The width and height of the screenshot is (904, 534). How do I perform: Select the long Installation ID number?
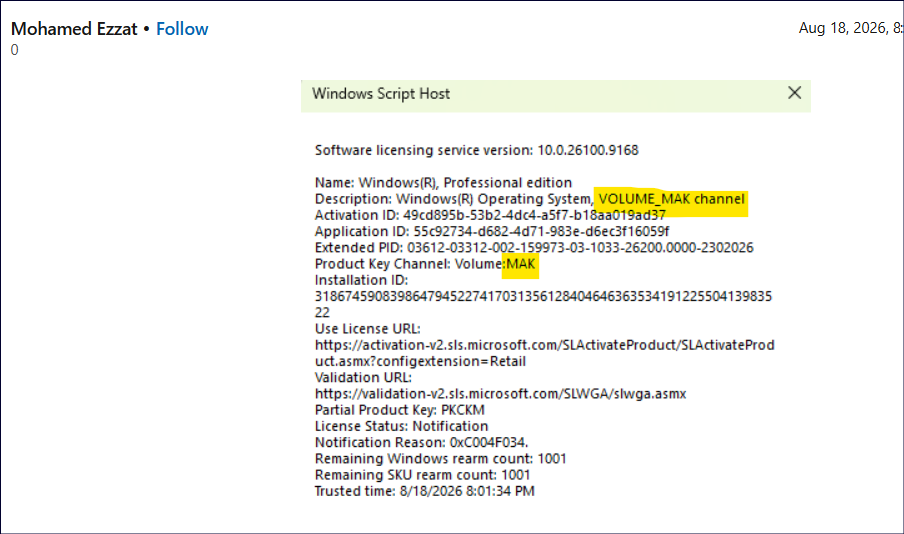[x=543, y=304]
